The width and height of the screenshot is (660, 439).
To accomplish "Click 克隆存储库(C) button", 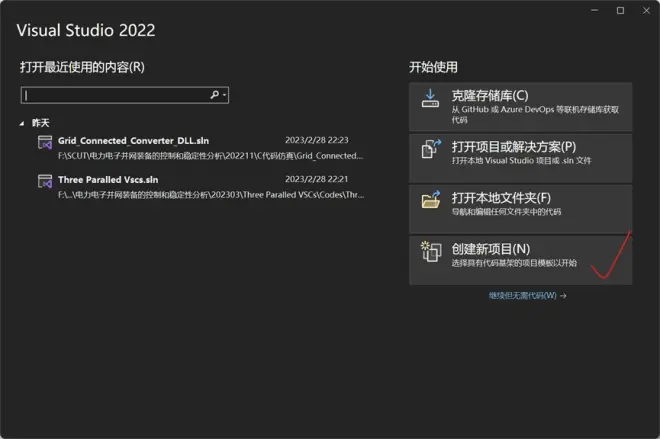I will click(520, 107).
